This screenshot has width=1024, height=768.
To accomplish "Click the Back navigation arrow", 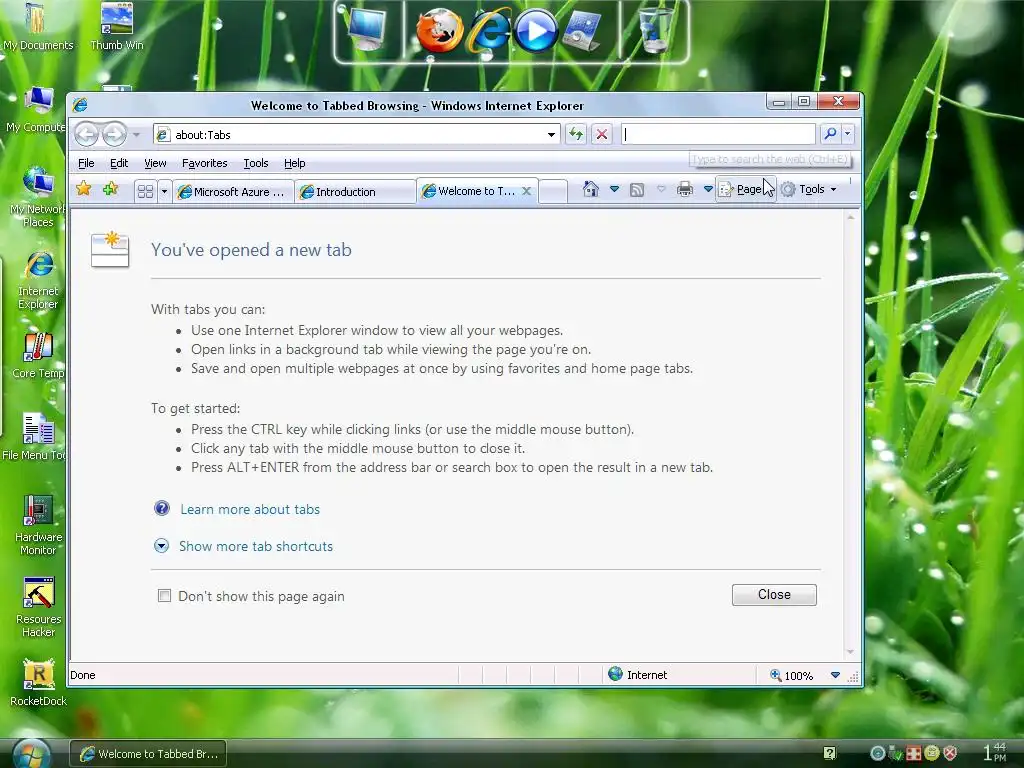I will click(x=86, y=135).
